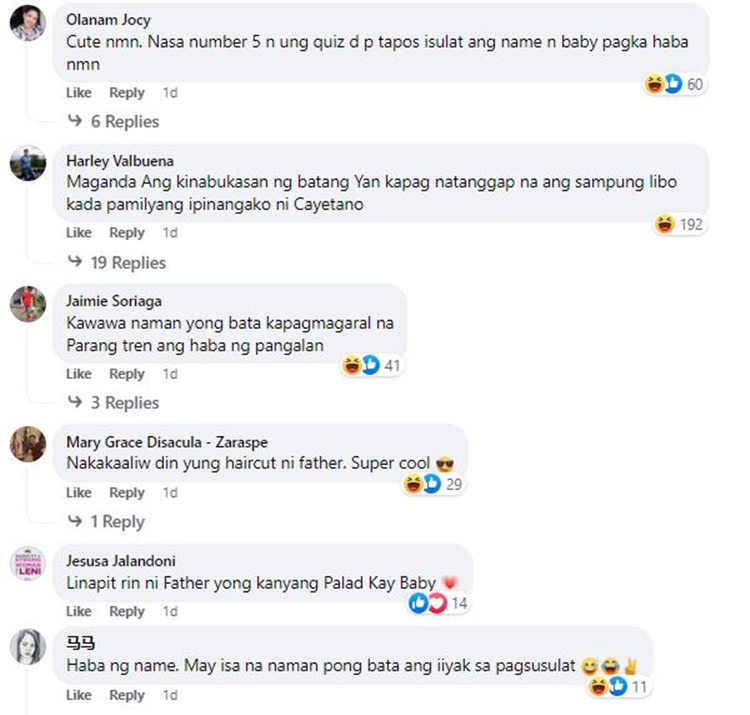Click Harley Valbuena's avatar picture
The image size is (750, 715).
point(28,164)
